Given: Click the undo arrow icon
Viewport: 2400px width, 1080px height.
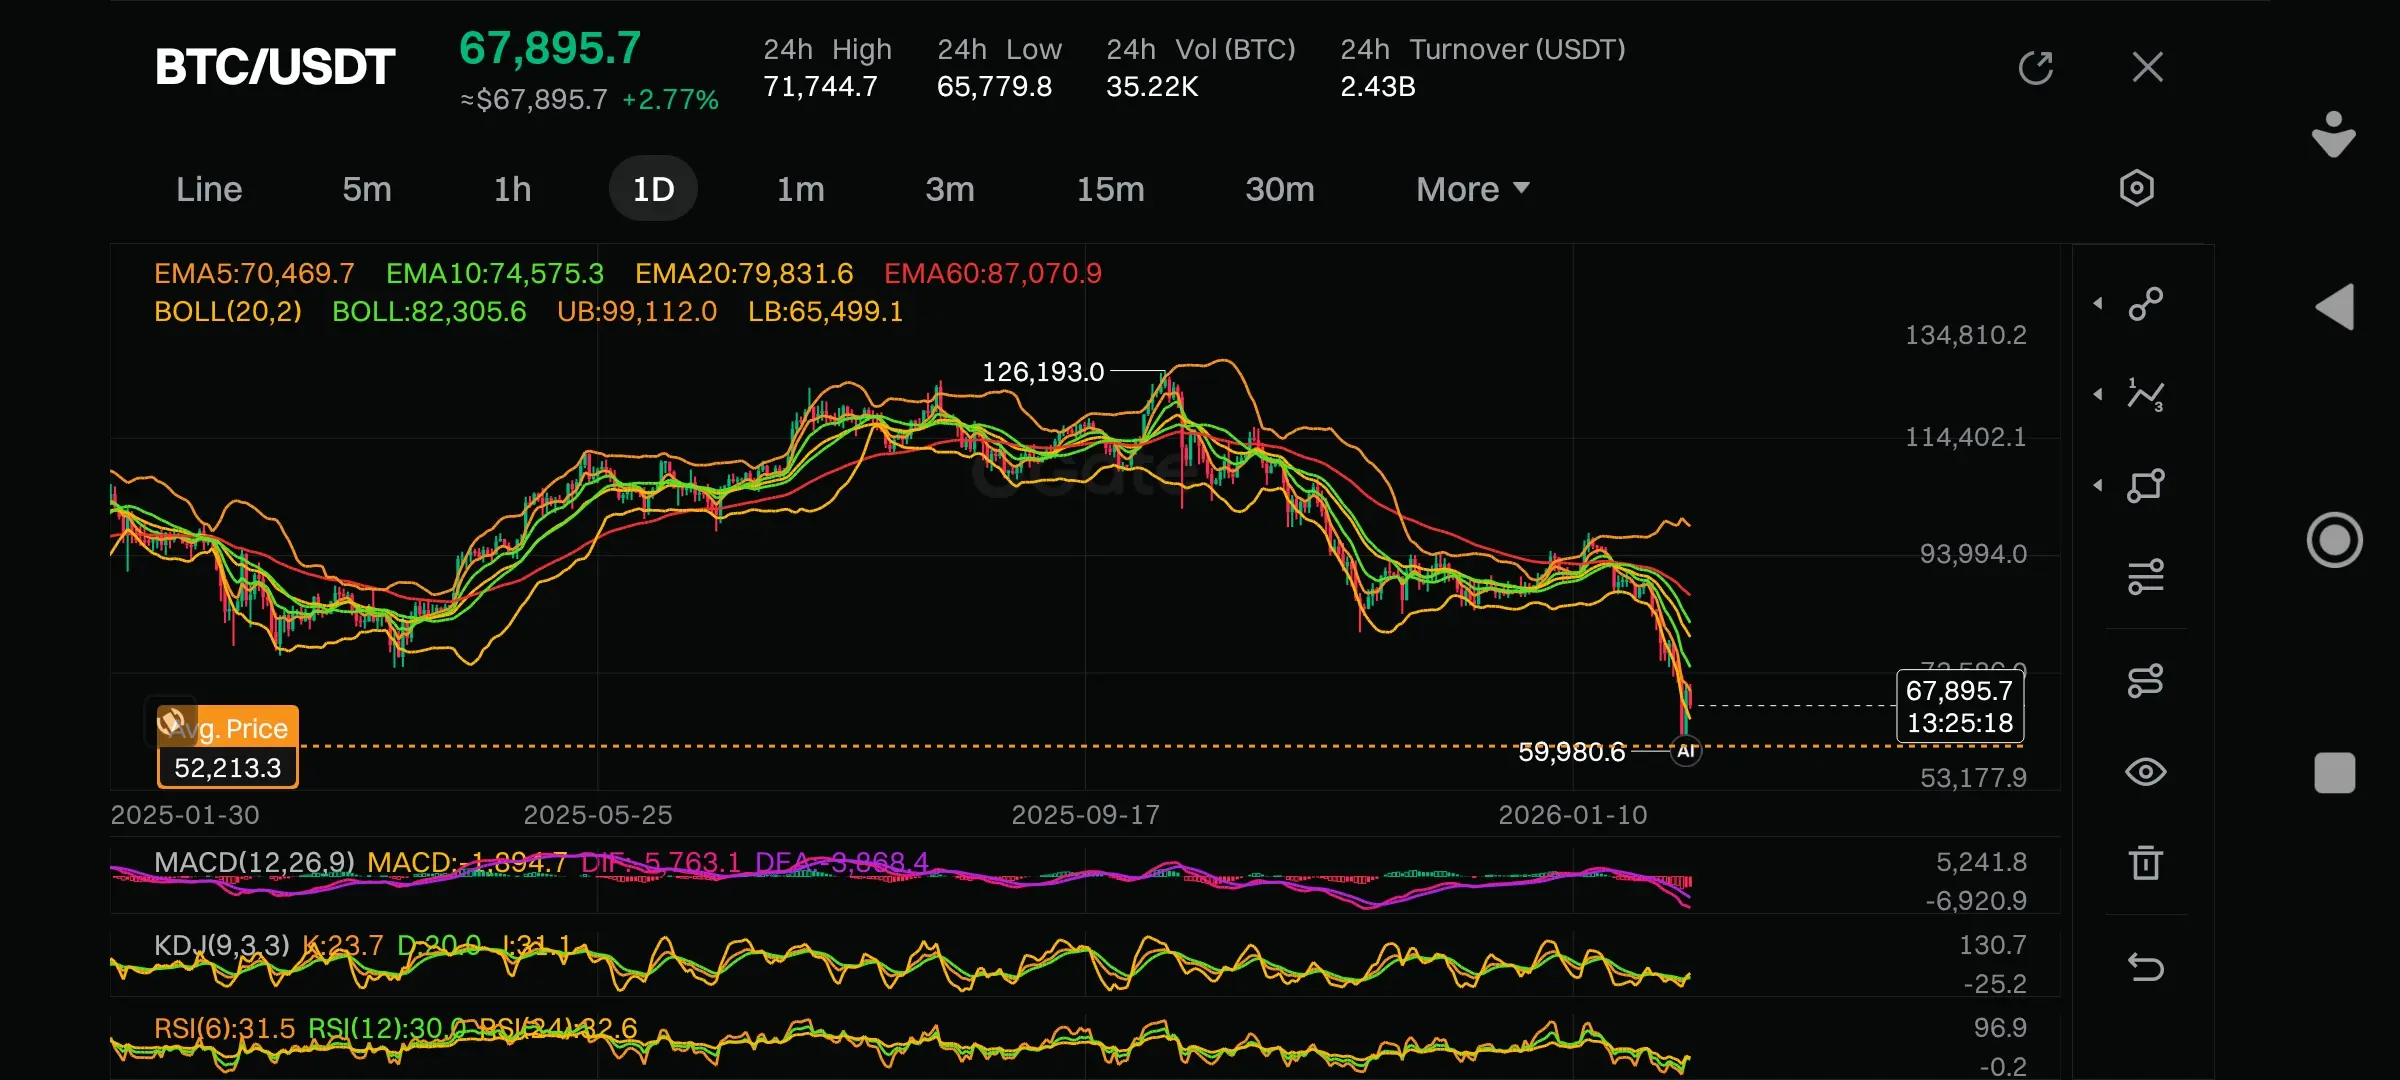Looking at the screenshot, I should coord(2145,967).
